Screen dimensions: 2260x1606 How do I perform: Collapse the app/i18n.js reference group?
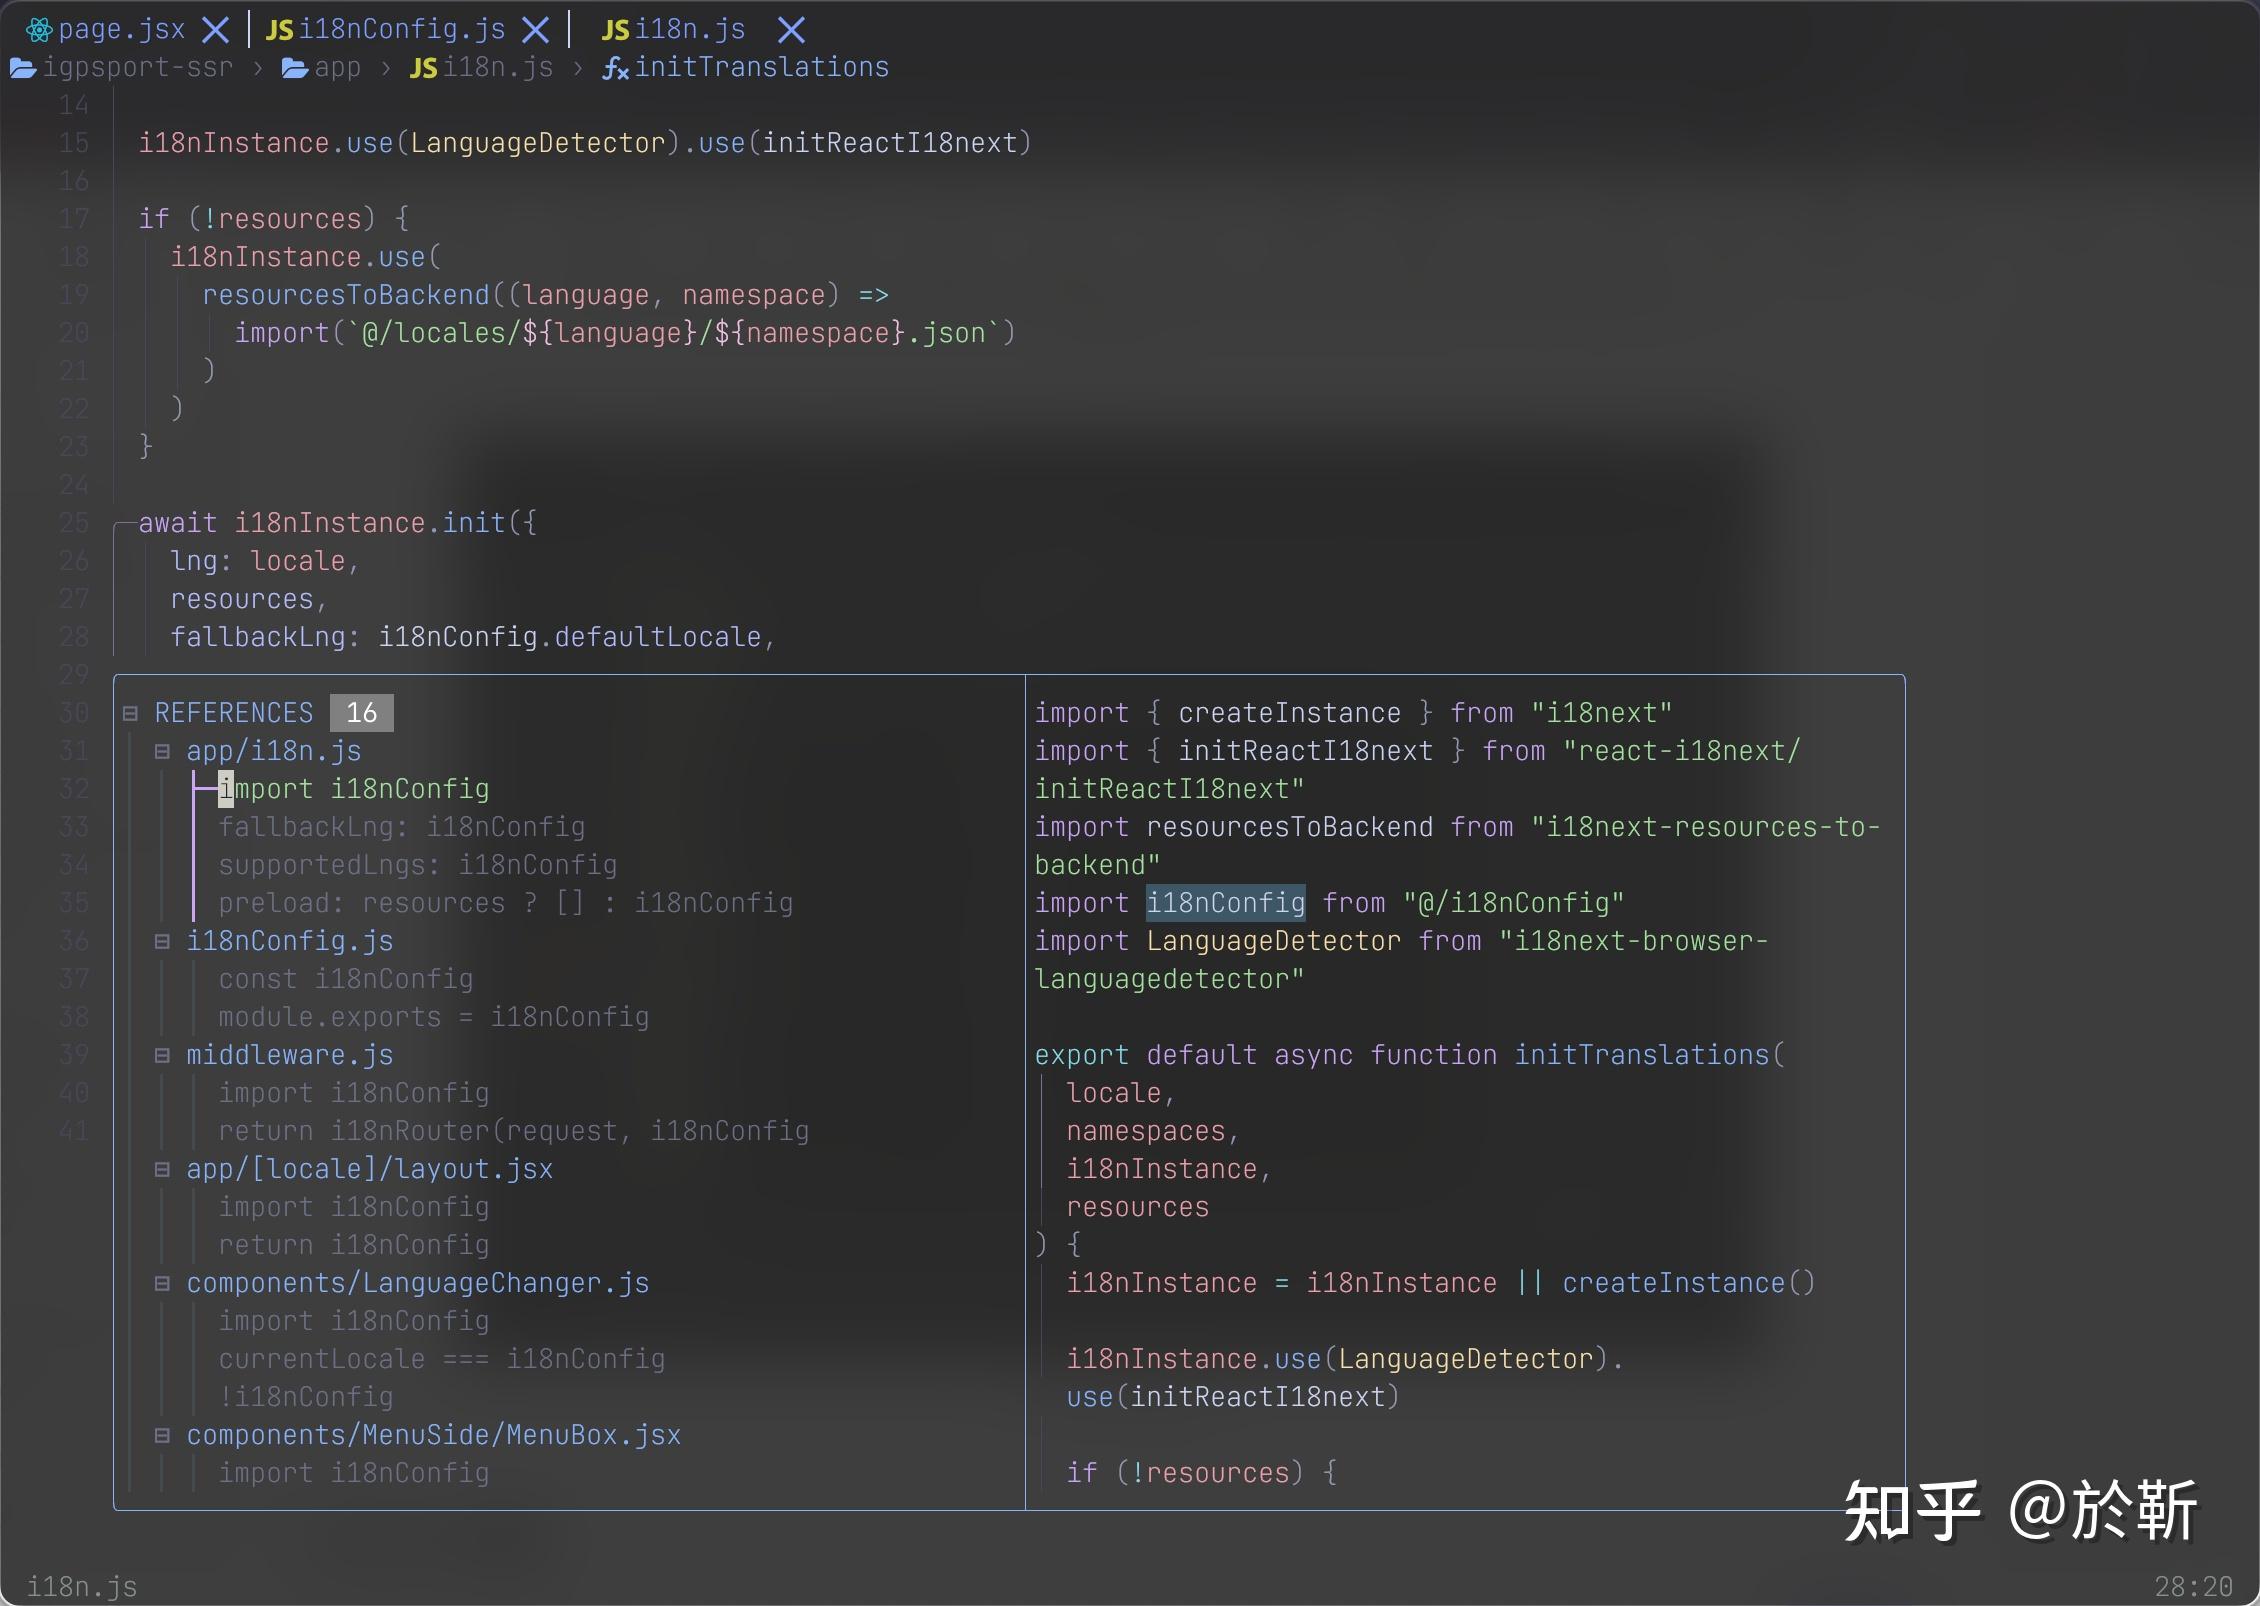coord(163,751)
